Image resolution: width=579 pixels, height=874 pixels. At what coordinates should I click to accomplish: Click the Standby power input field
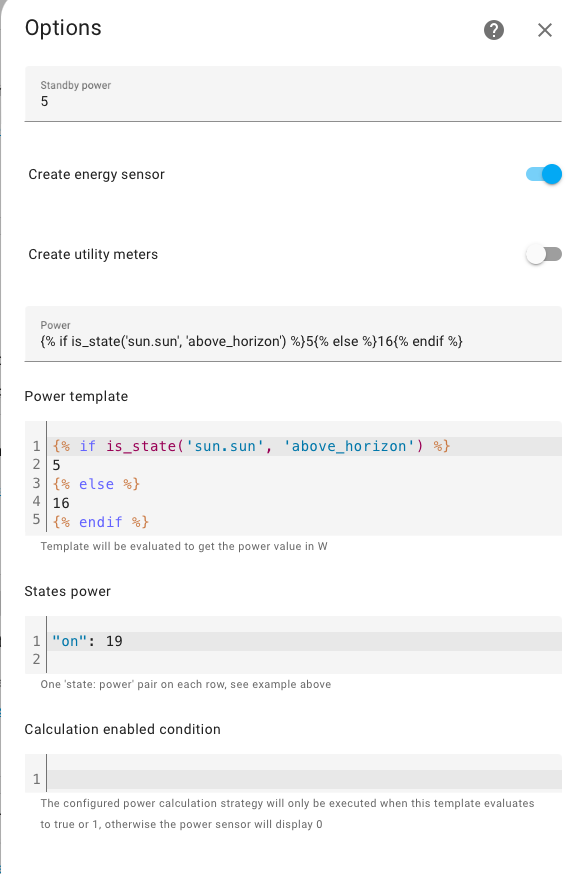(x=292, y=101)
